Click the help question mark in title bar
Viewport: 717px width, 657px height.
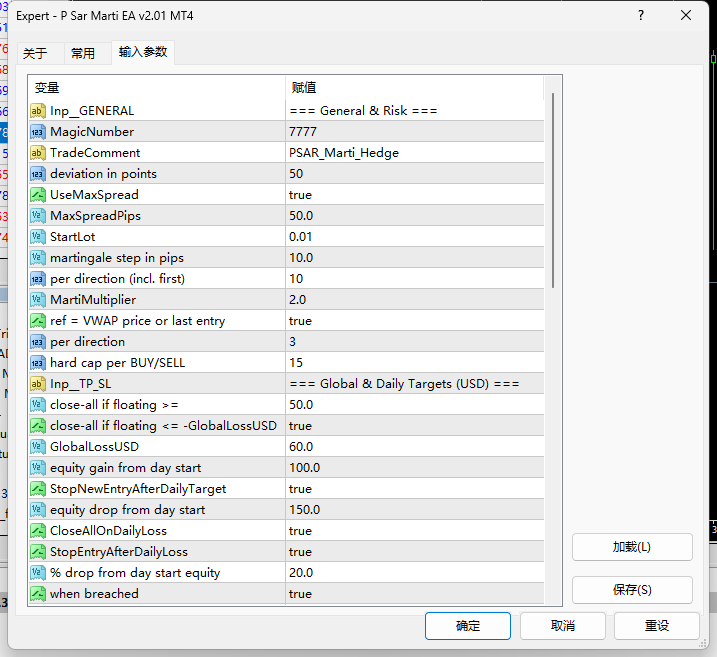coord(641,16)
